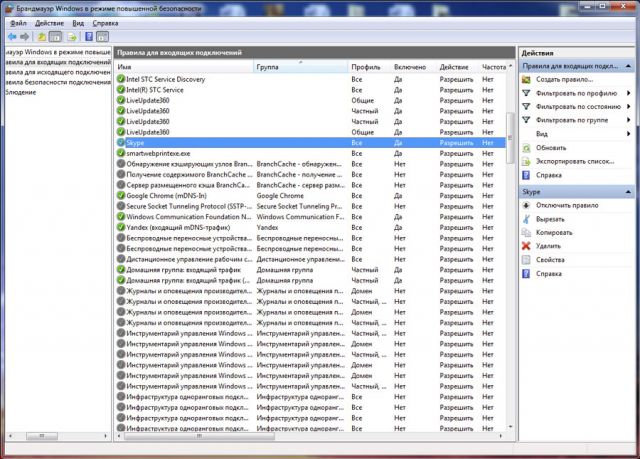The height and width of the screenshot is (459, 640).
Task: Sort by the Имя column header
Action: [184, 67]
